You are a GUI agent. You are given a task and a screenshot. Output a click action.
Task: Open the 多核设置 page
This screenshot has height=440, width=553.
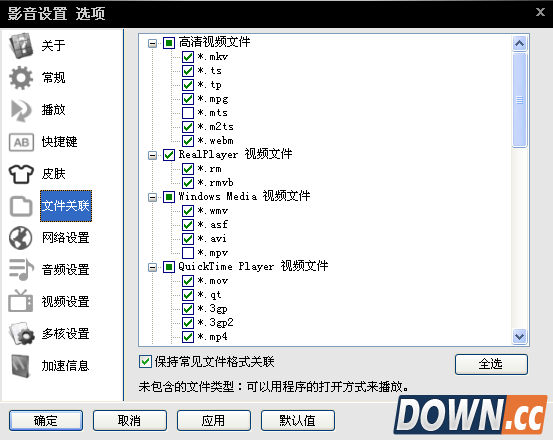(65, 334)
